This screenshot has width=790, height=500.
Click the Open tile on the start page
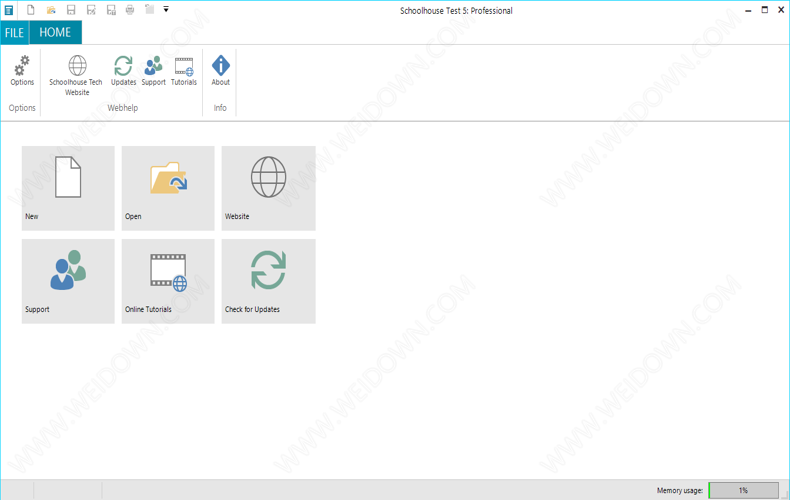168,188
